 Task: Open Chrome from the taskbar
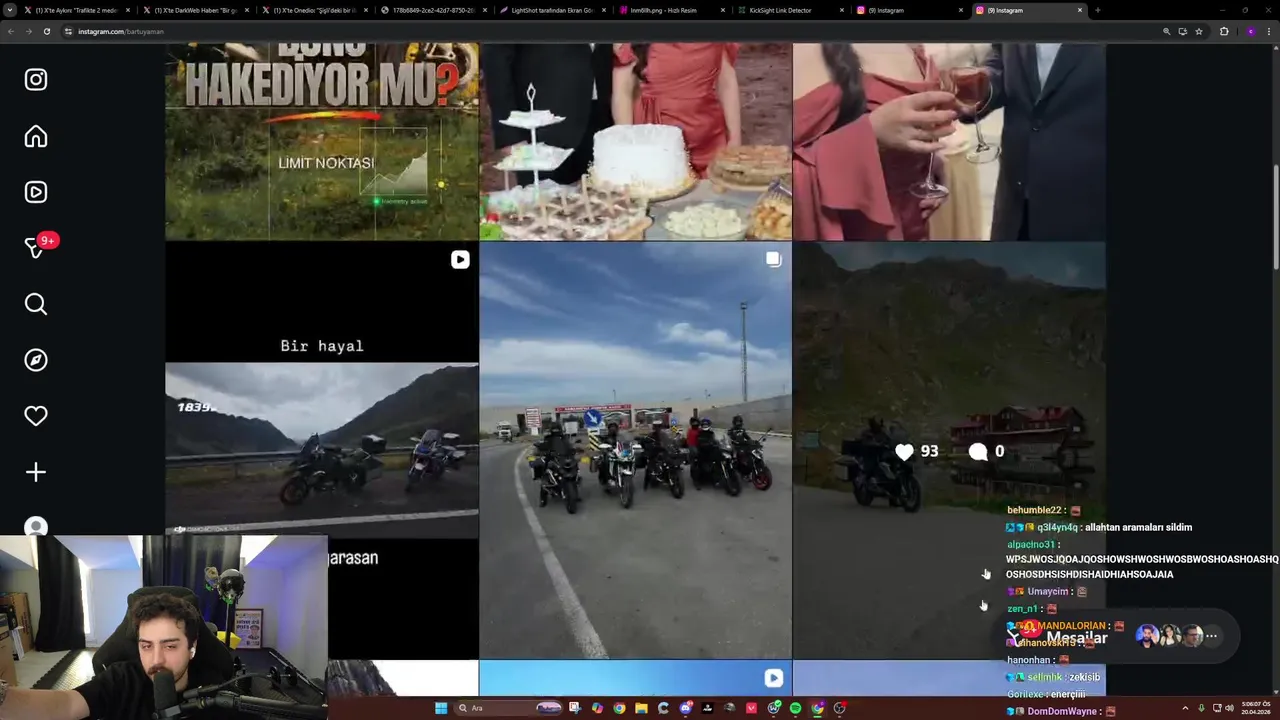pyautogui.click(x=619, y=708)
